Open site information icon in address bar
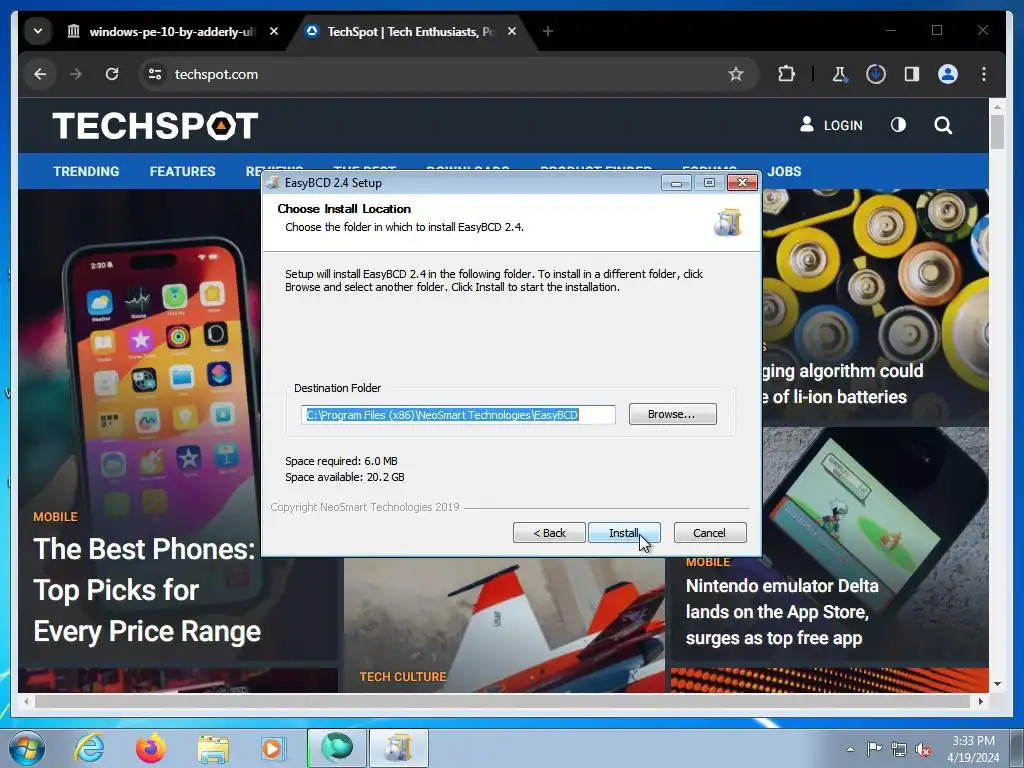This screenshot has width=1024, height=768. click(155, 74)
